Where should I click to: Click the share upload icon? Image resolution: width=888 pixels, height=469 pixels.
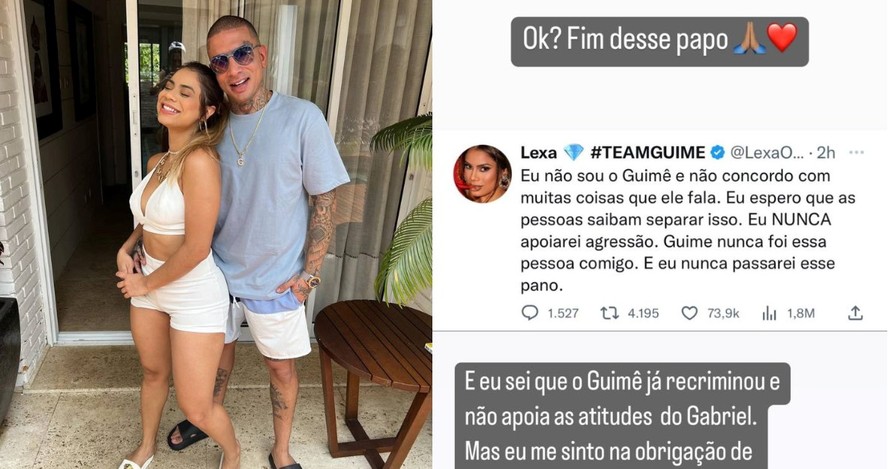pyautogui.click(x=855, y=313)
